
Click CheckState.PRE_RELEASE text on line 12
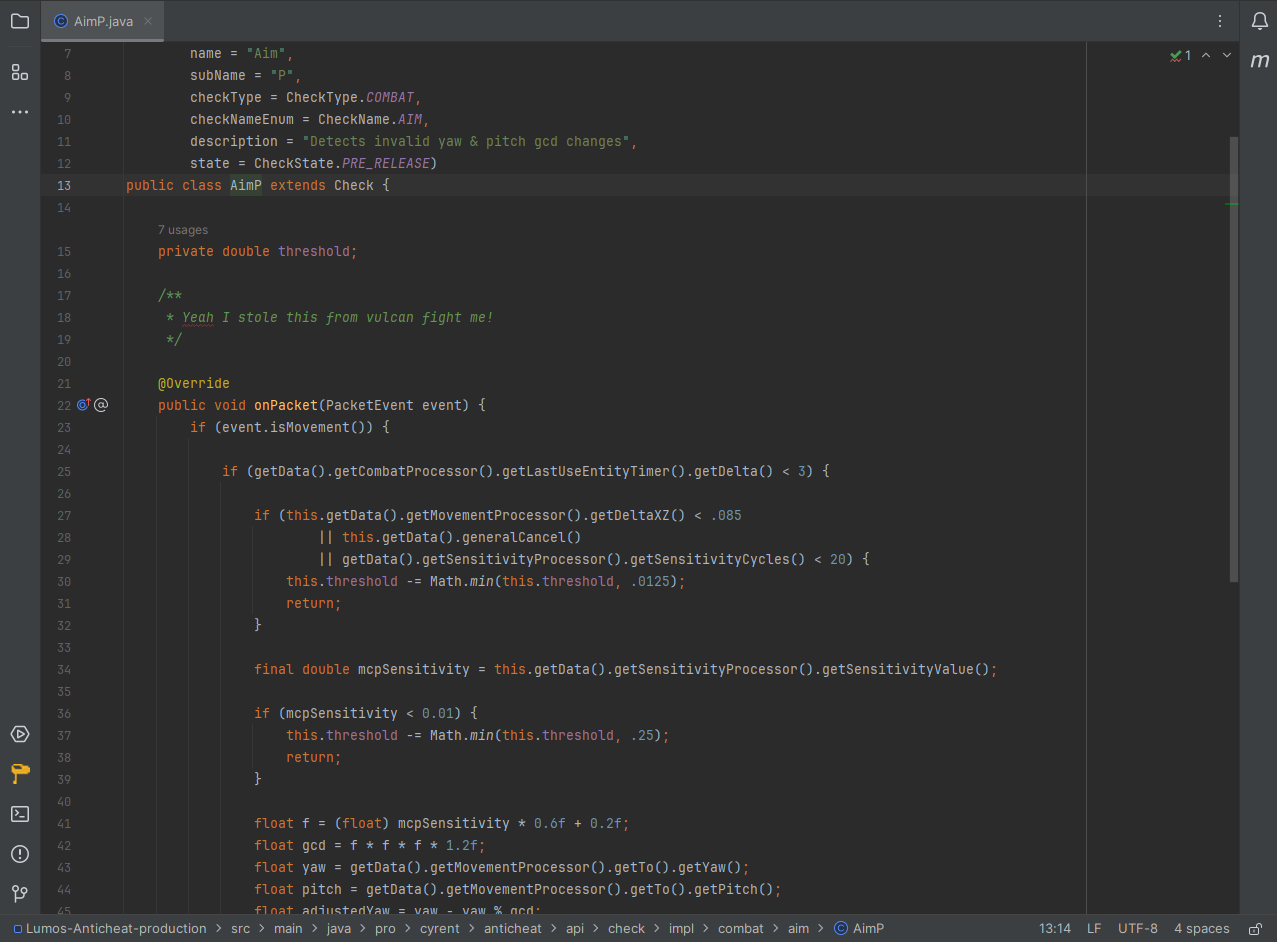(x=342, y=163)
